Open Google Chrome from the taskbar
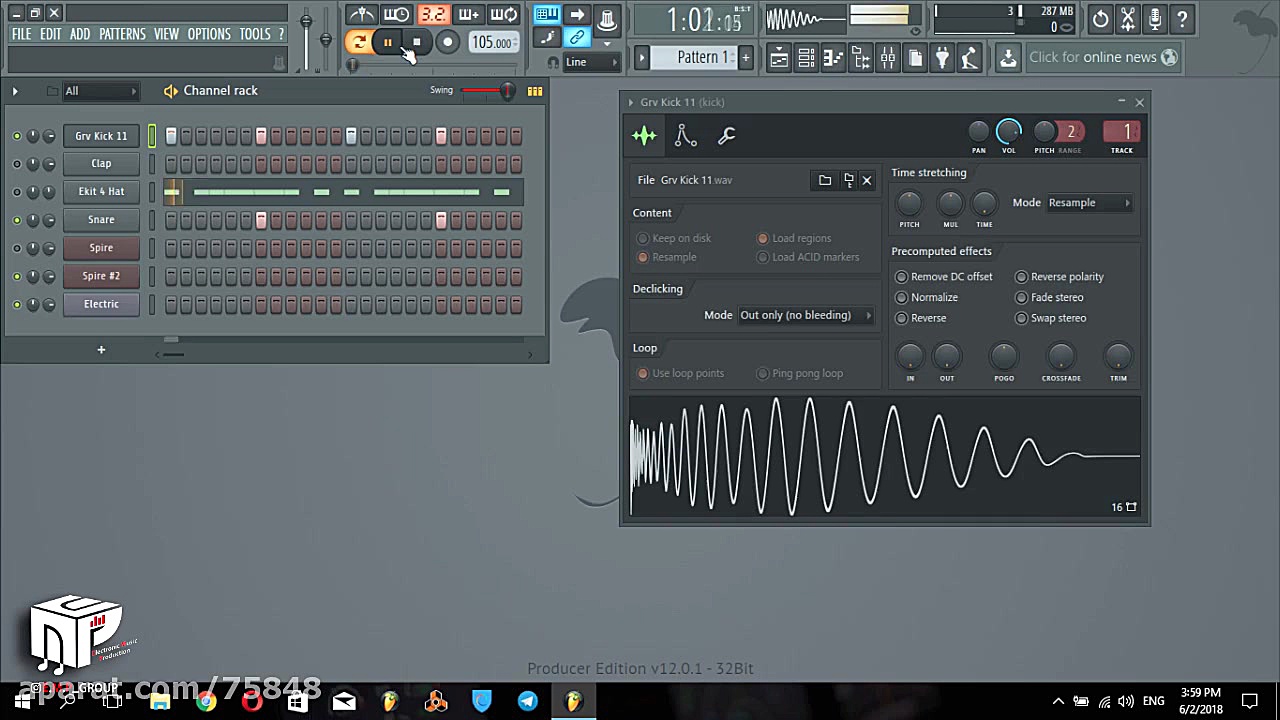This screenshot has height=720, width=1280. (206, 701)
